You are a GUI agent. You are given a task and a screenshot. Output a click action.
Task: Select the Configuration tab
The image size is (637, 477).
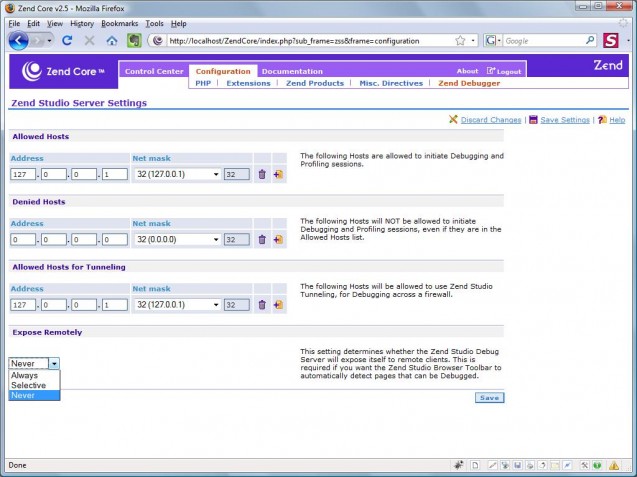point(223,71)
